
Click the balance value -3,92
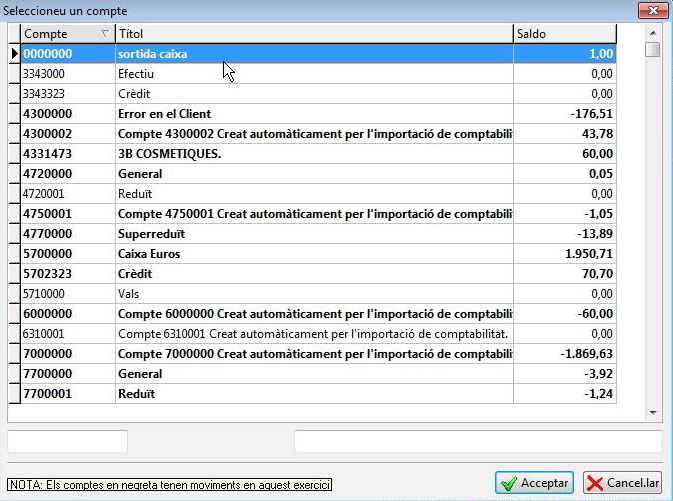(598, 373)
